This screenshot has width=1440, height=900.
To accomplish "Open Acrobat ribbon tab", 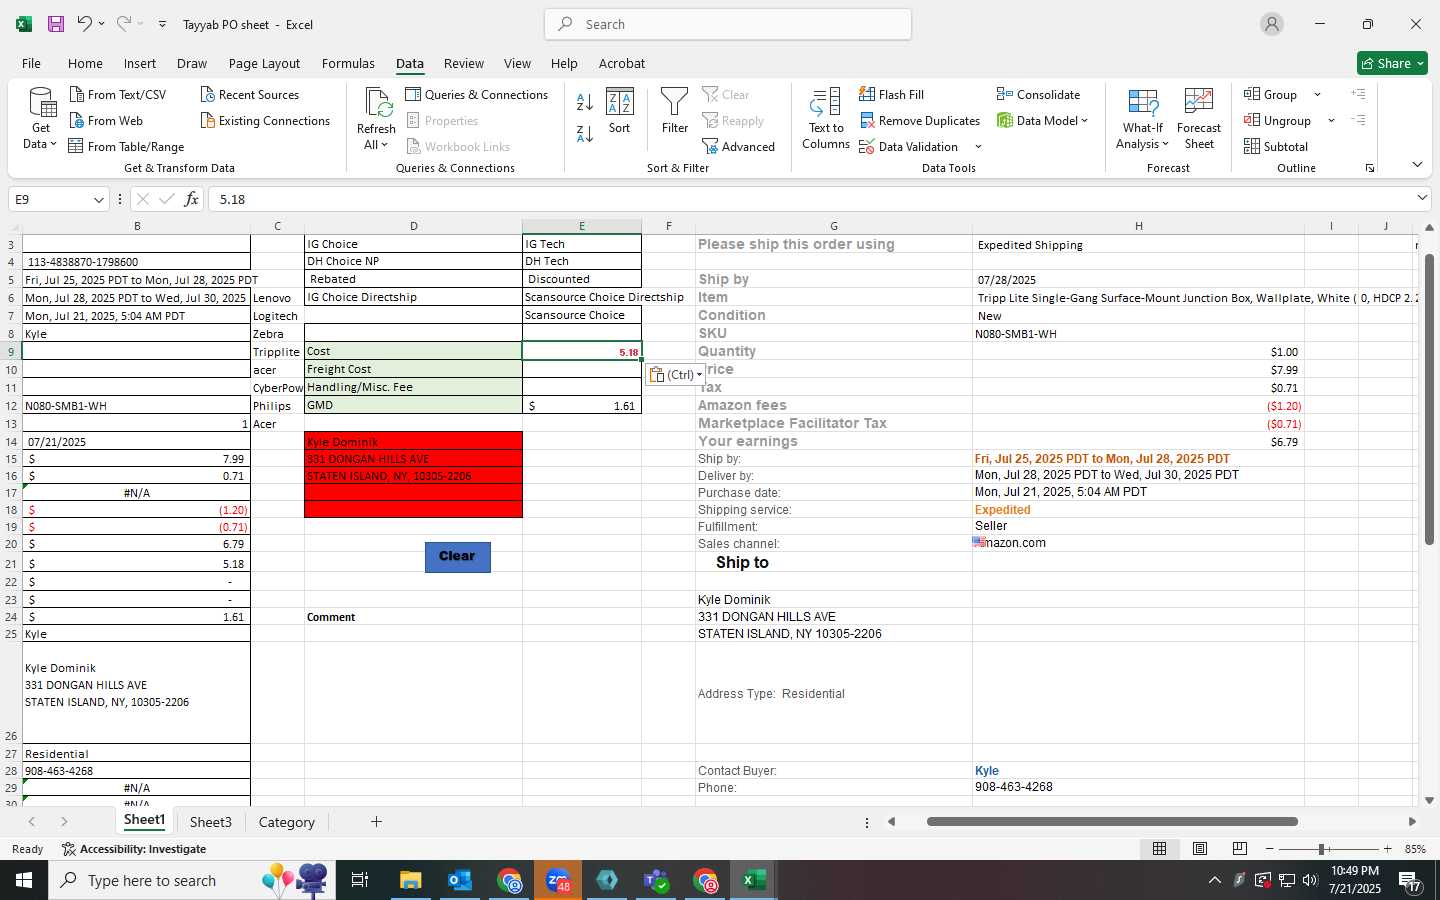I will pyautogui.click(x=622, y=63).
